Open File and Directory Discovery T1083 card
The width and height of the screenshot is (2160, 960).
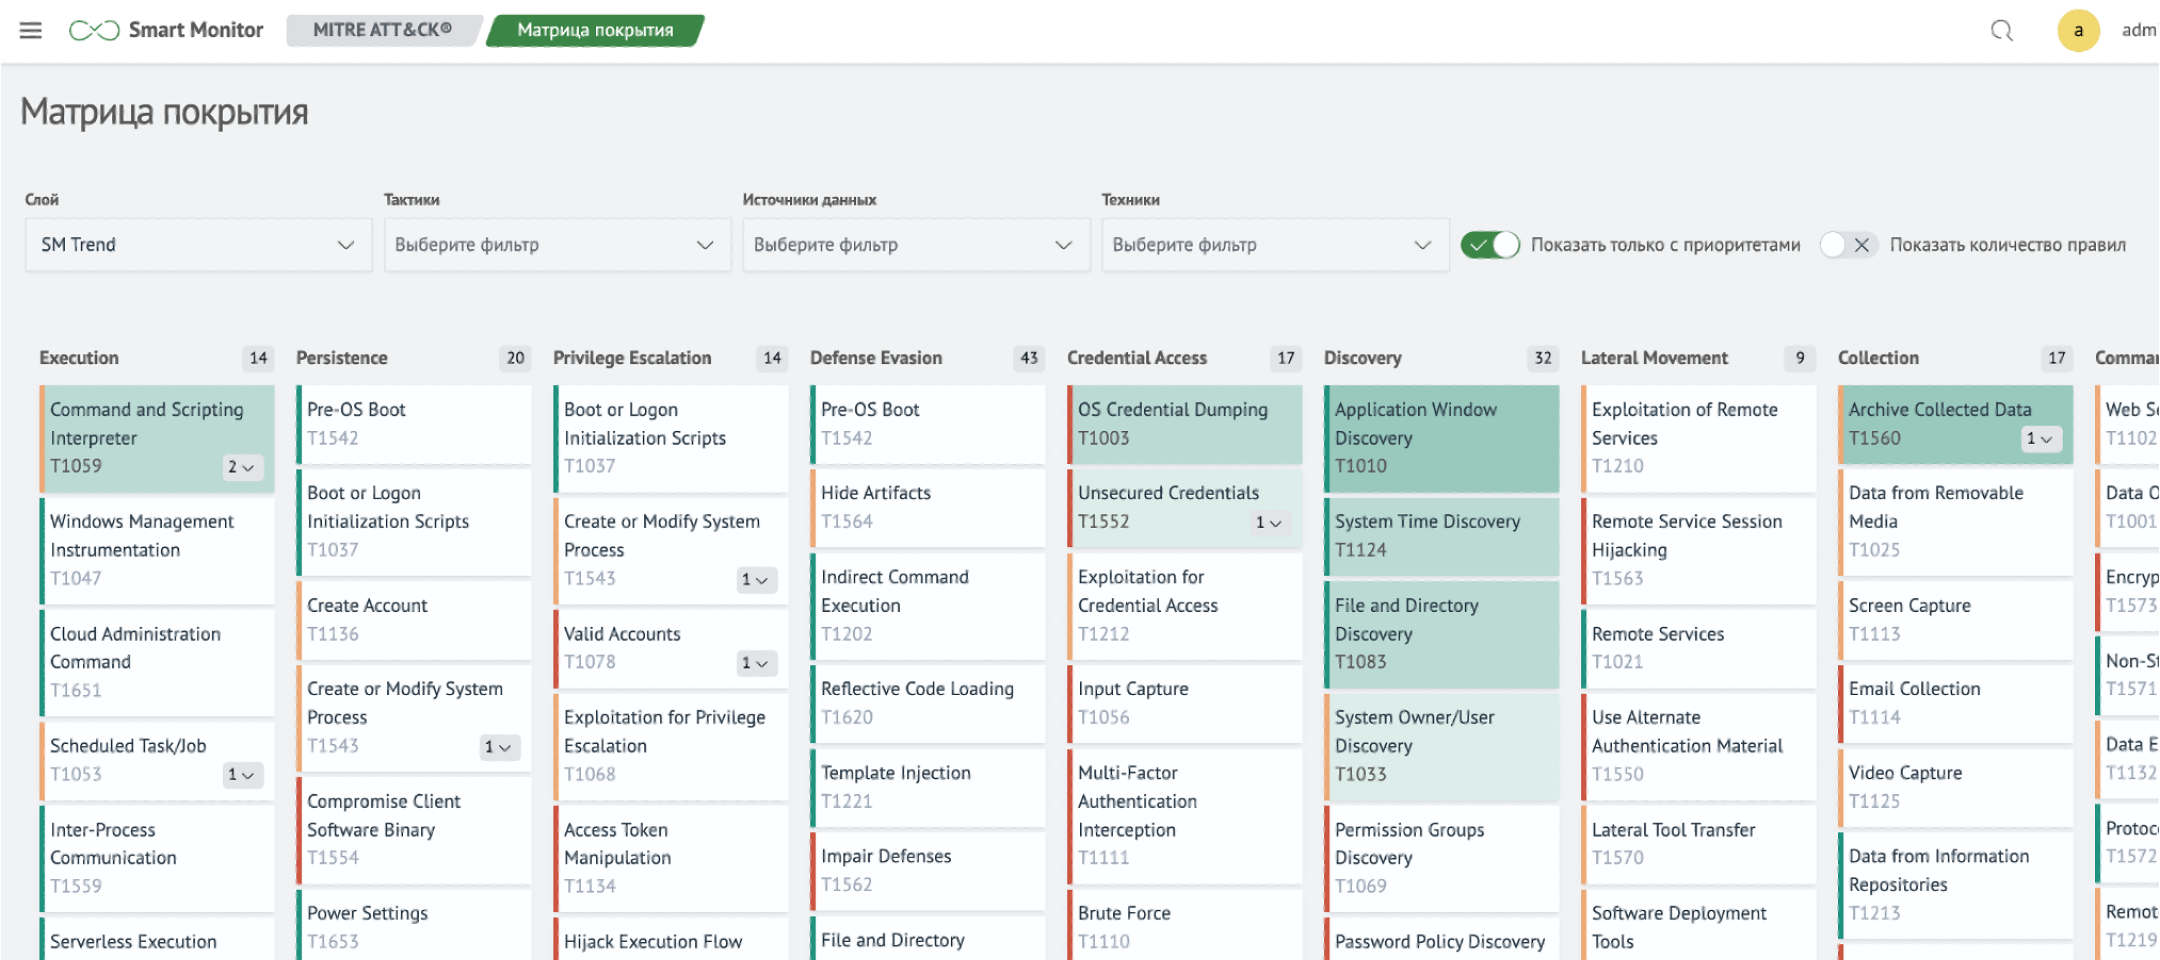(1442, 634)
